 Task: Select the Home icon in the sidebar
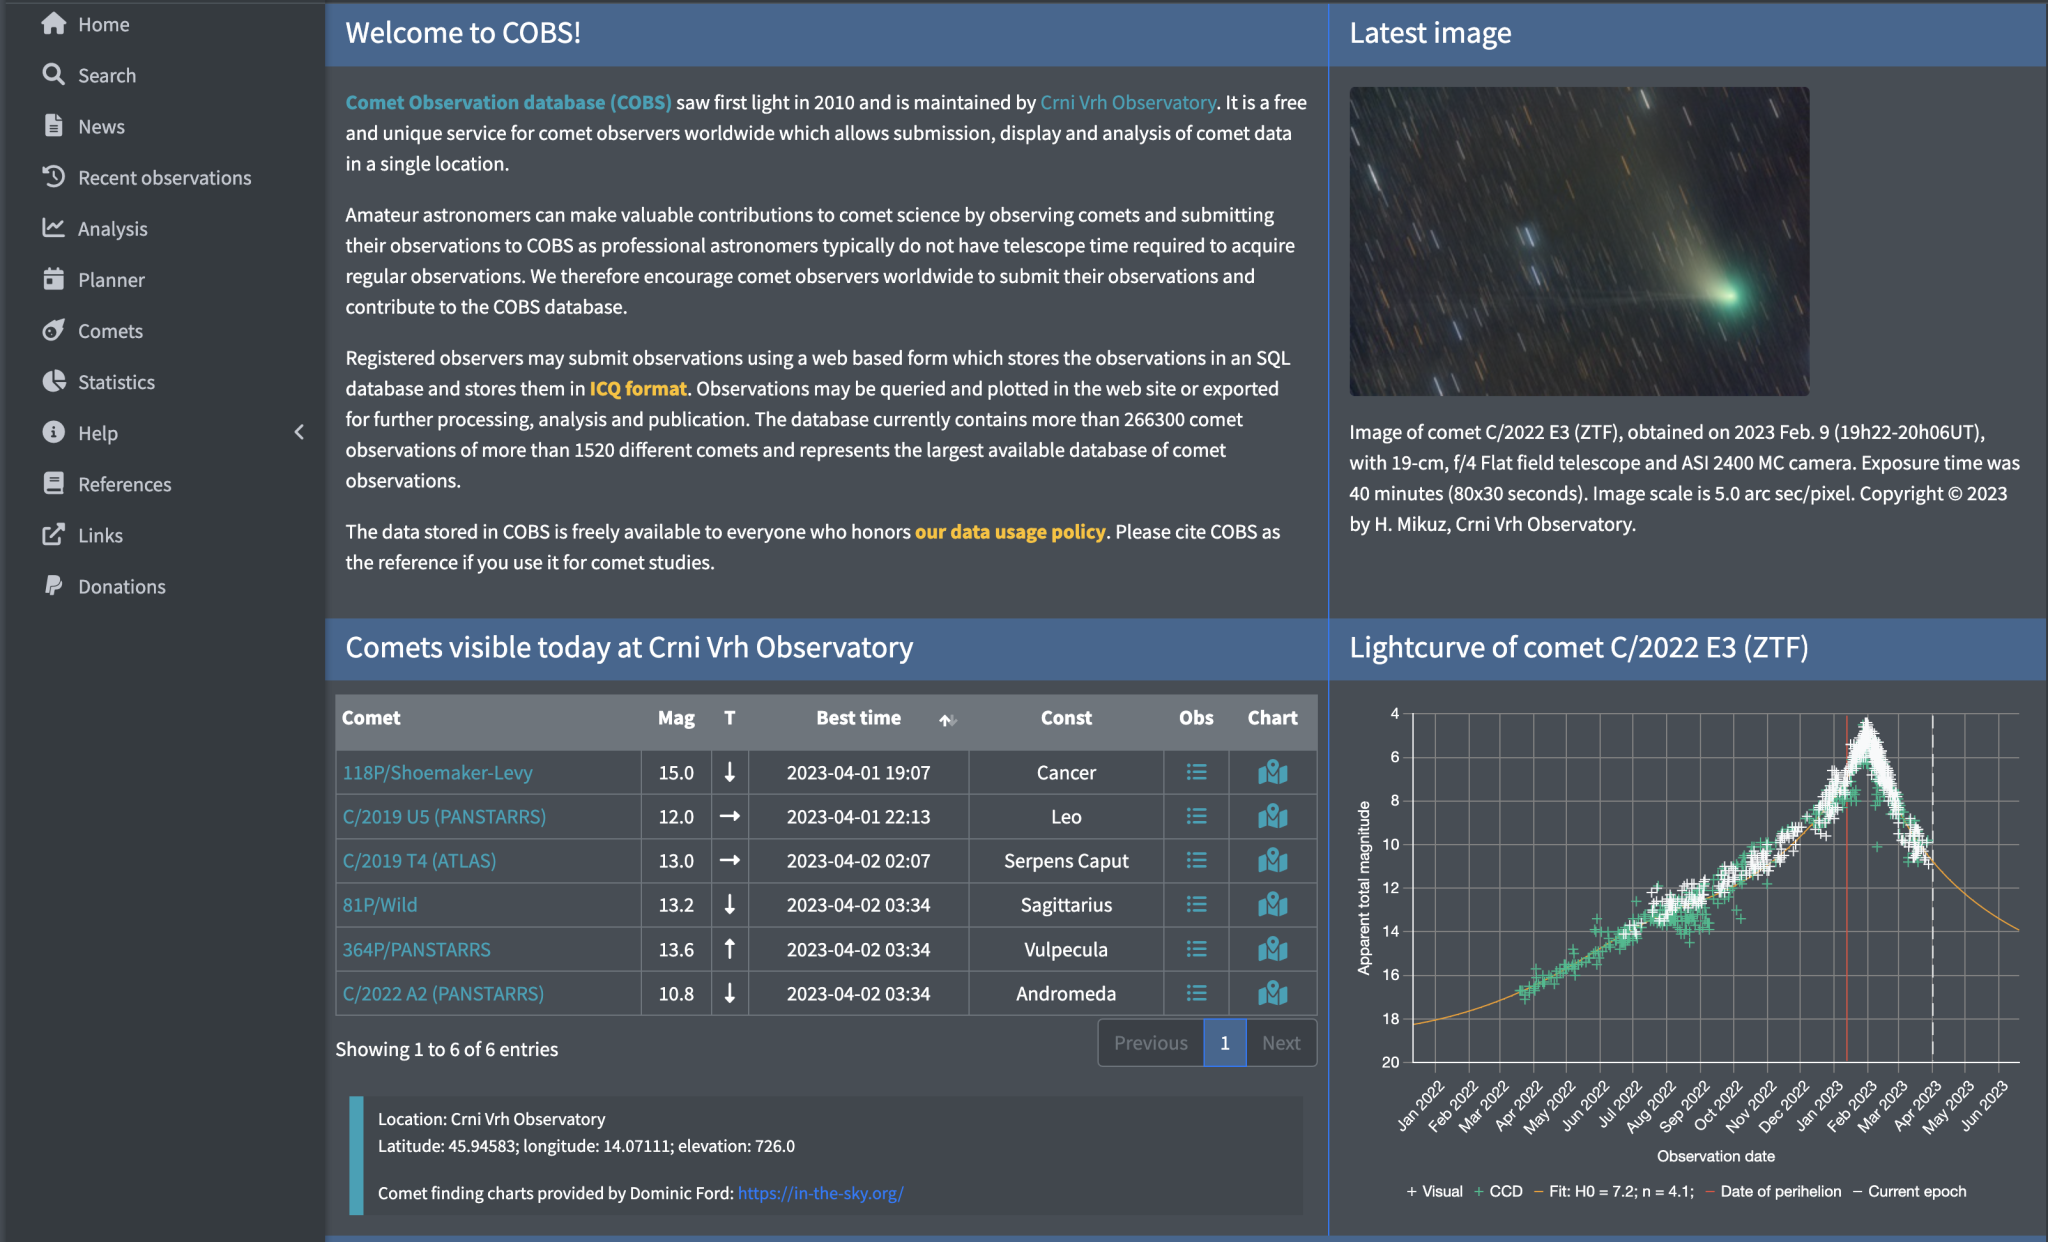tap(55, 24)
